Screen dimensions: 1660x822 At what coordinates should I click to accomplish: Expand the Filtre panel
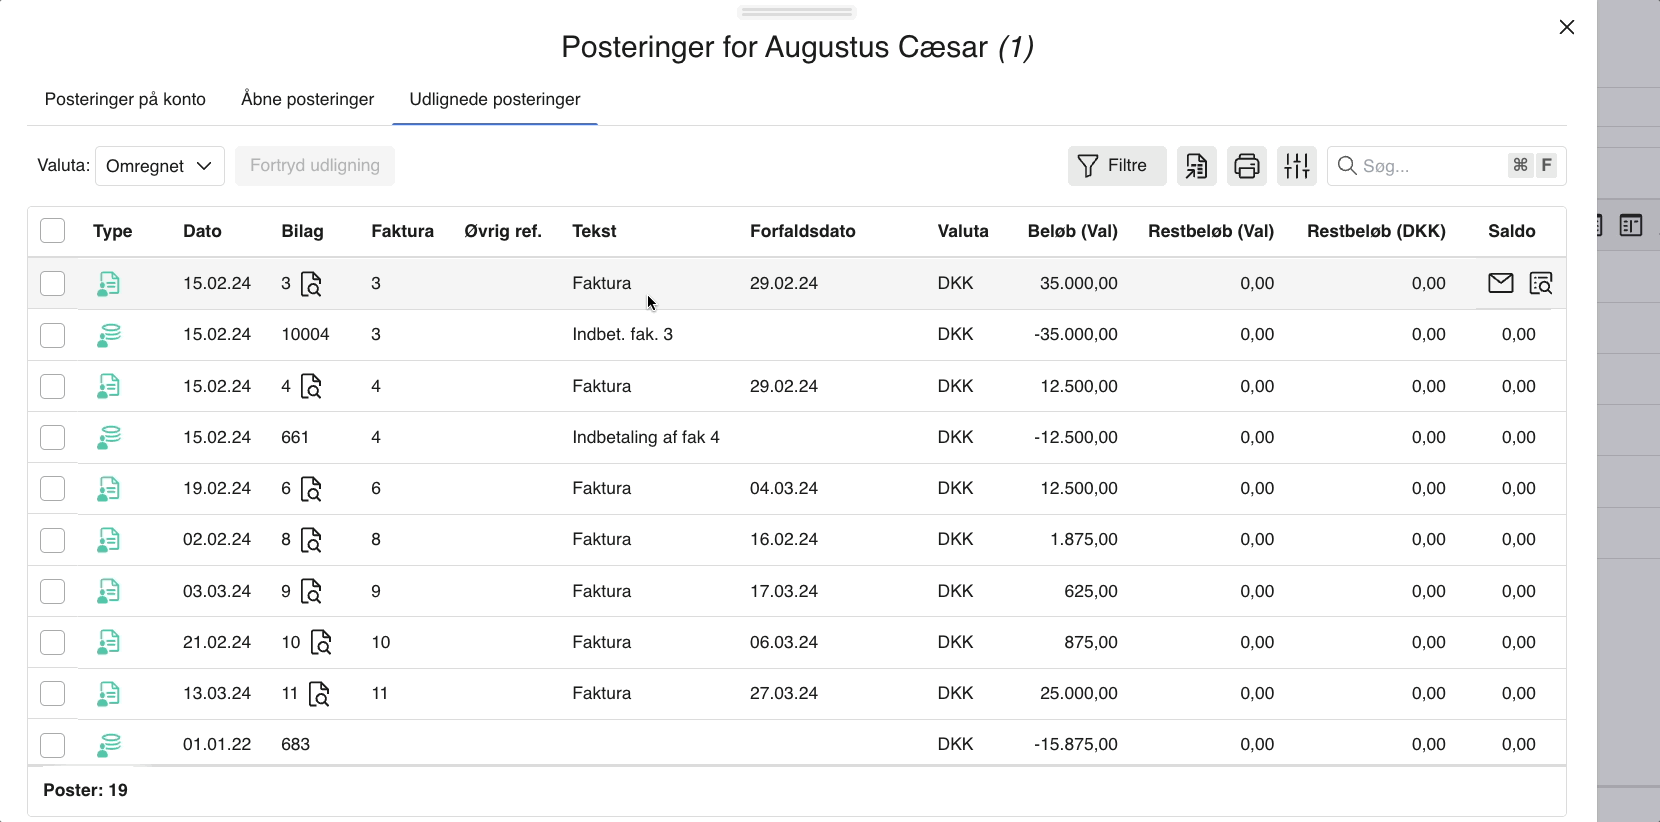click(x=1116, y=165)
